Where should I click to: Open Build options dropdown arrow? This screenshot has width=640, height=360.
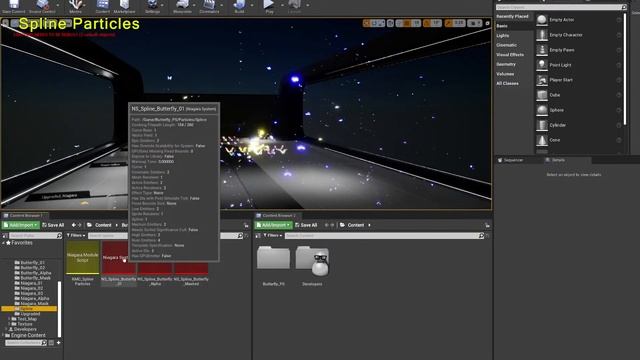tap(252, 6)
